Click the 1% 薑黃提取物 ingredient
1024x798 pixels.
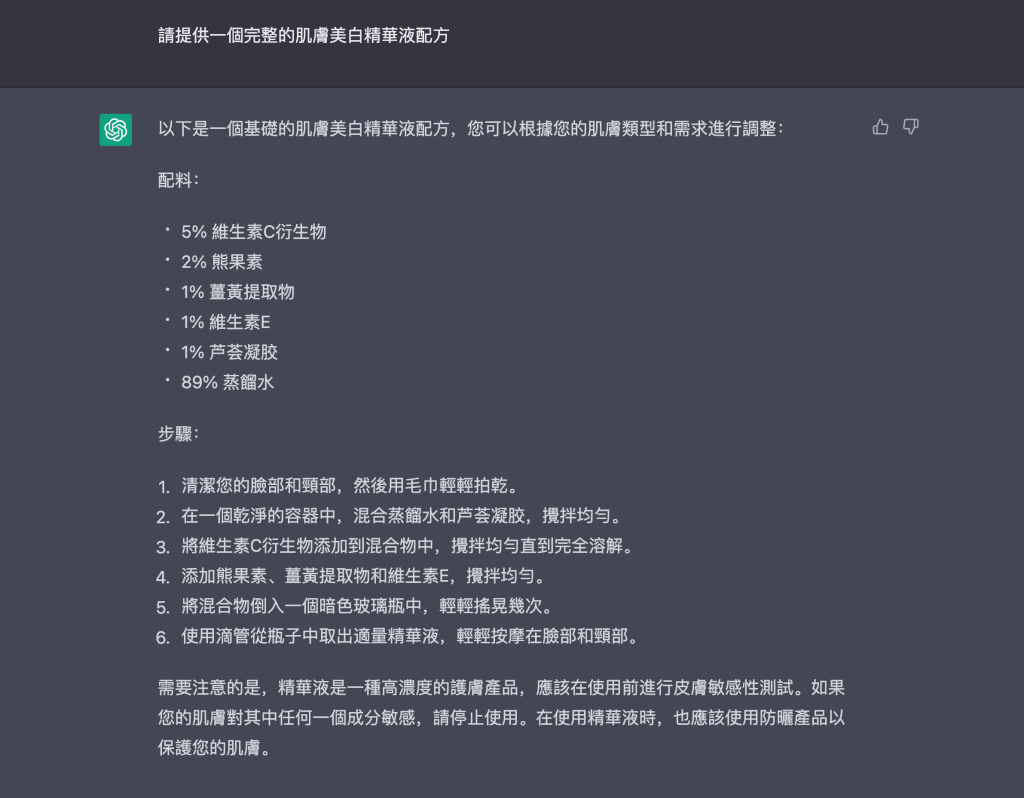click(238, 292)
